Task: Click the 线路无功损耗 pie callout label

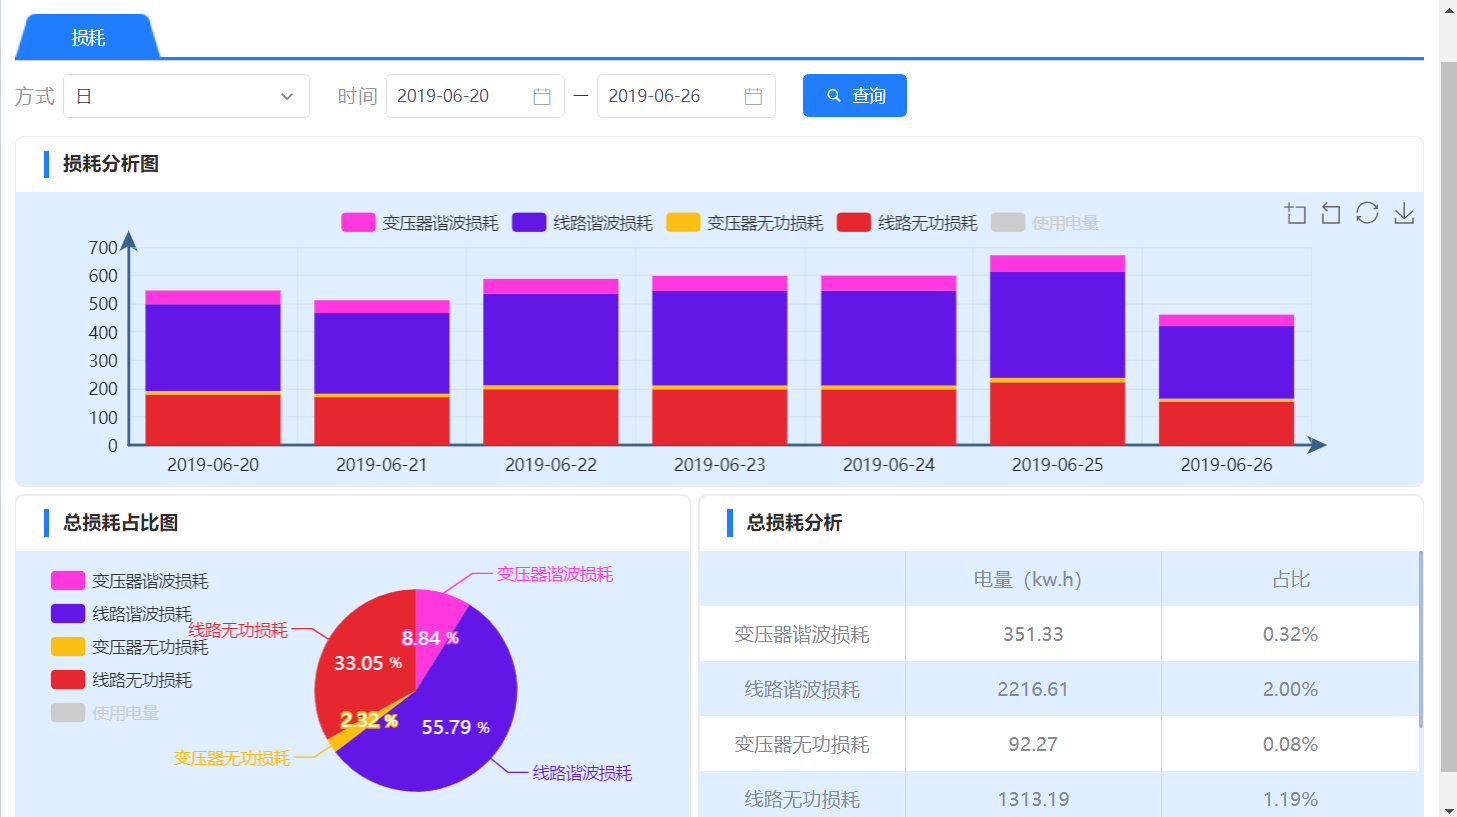Action: [238, 630]
